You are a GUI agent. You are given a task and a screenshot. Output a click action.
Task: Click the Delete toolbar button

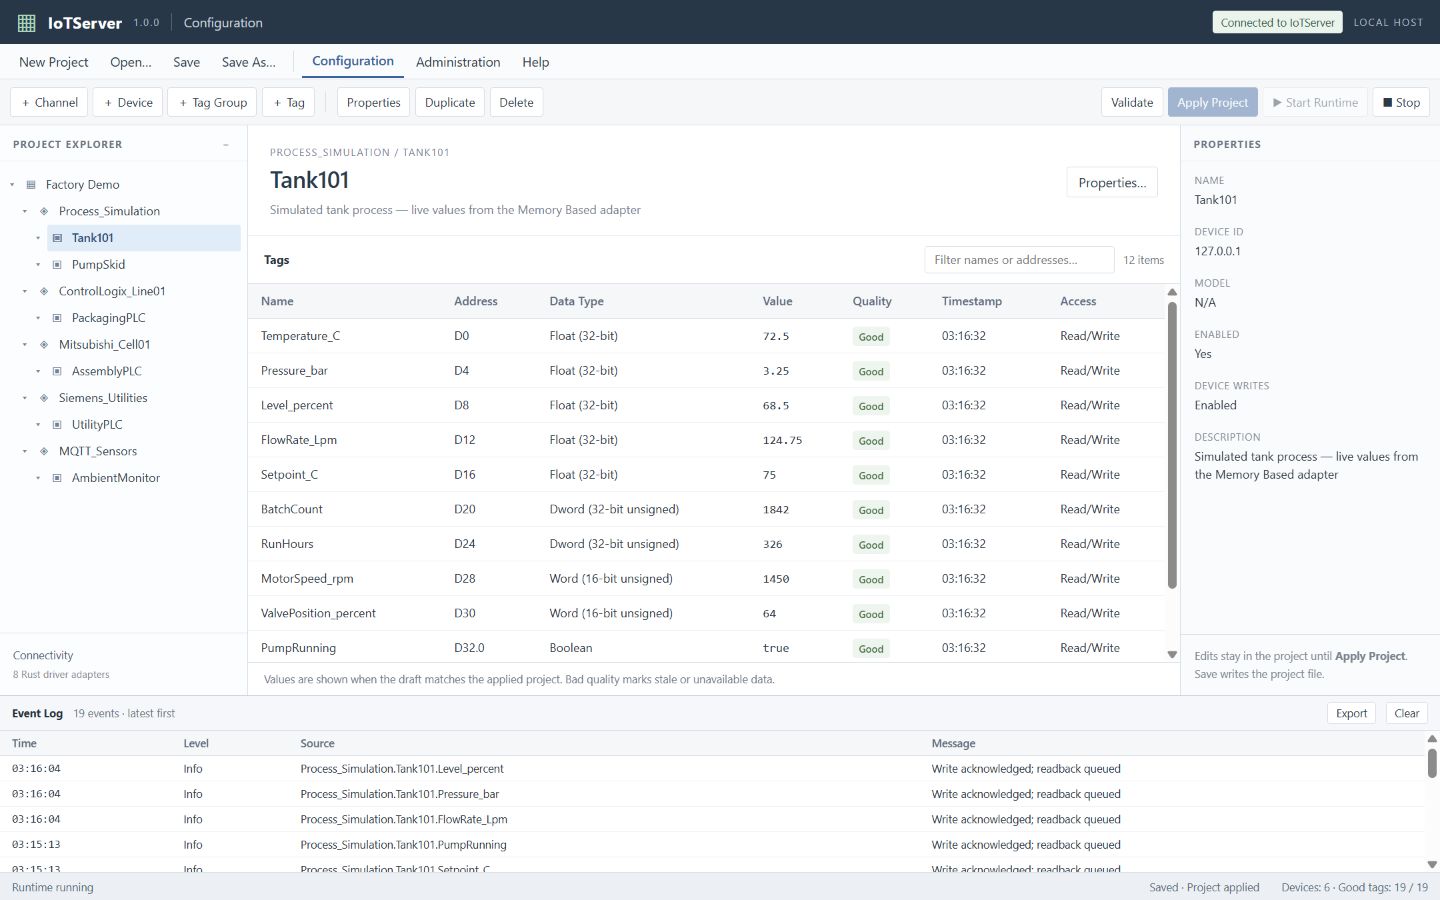(516, 102)
